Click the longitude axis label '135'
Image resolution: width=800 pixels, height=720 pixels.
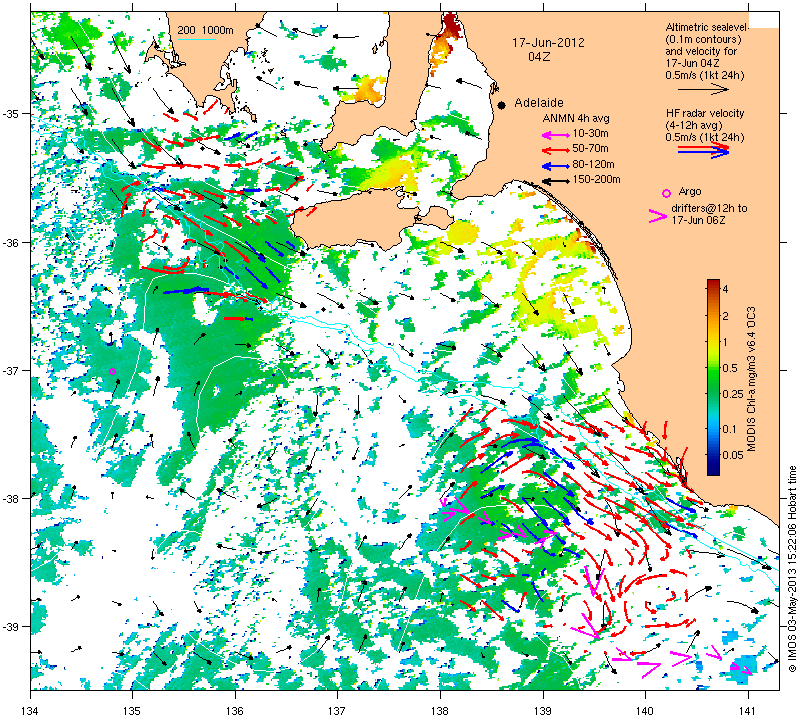coord(133,710)
